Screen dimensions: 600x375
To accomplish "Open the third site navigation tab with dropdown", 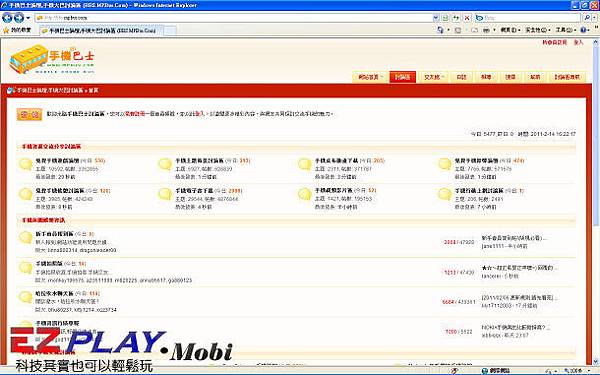I will coord(434,77).
